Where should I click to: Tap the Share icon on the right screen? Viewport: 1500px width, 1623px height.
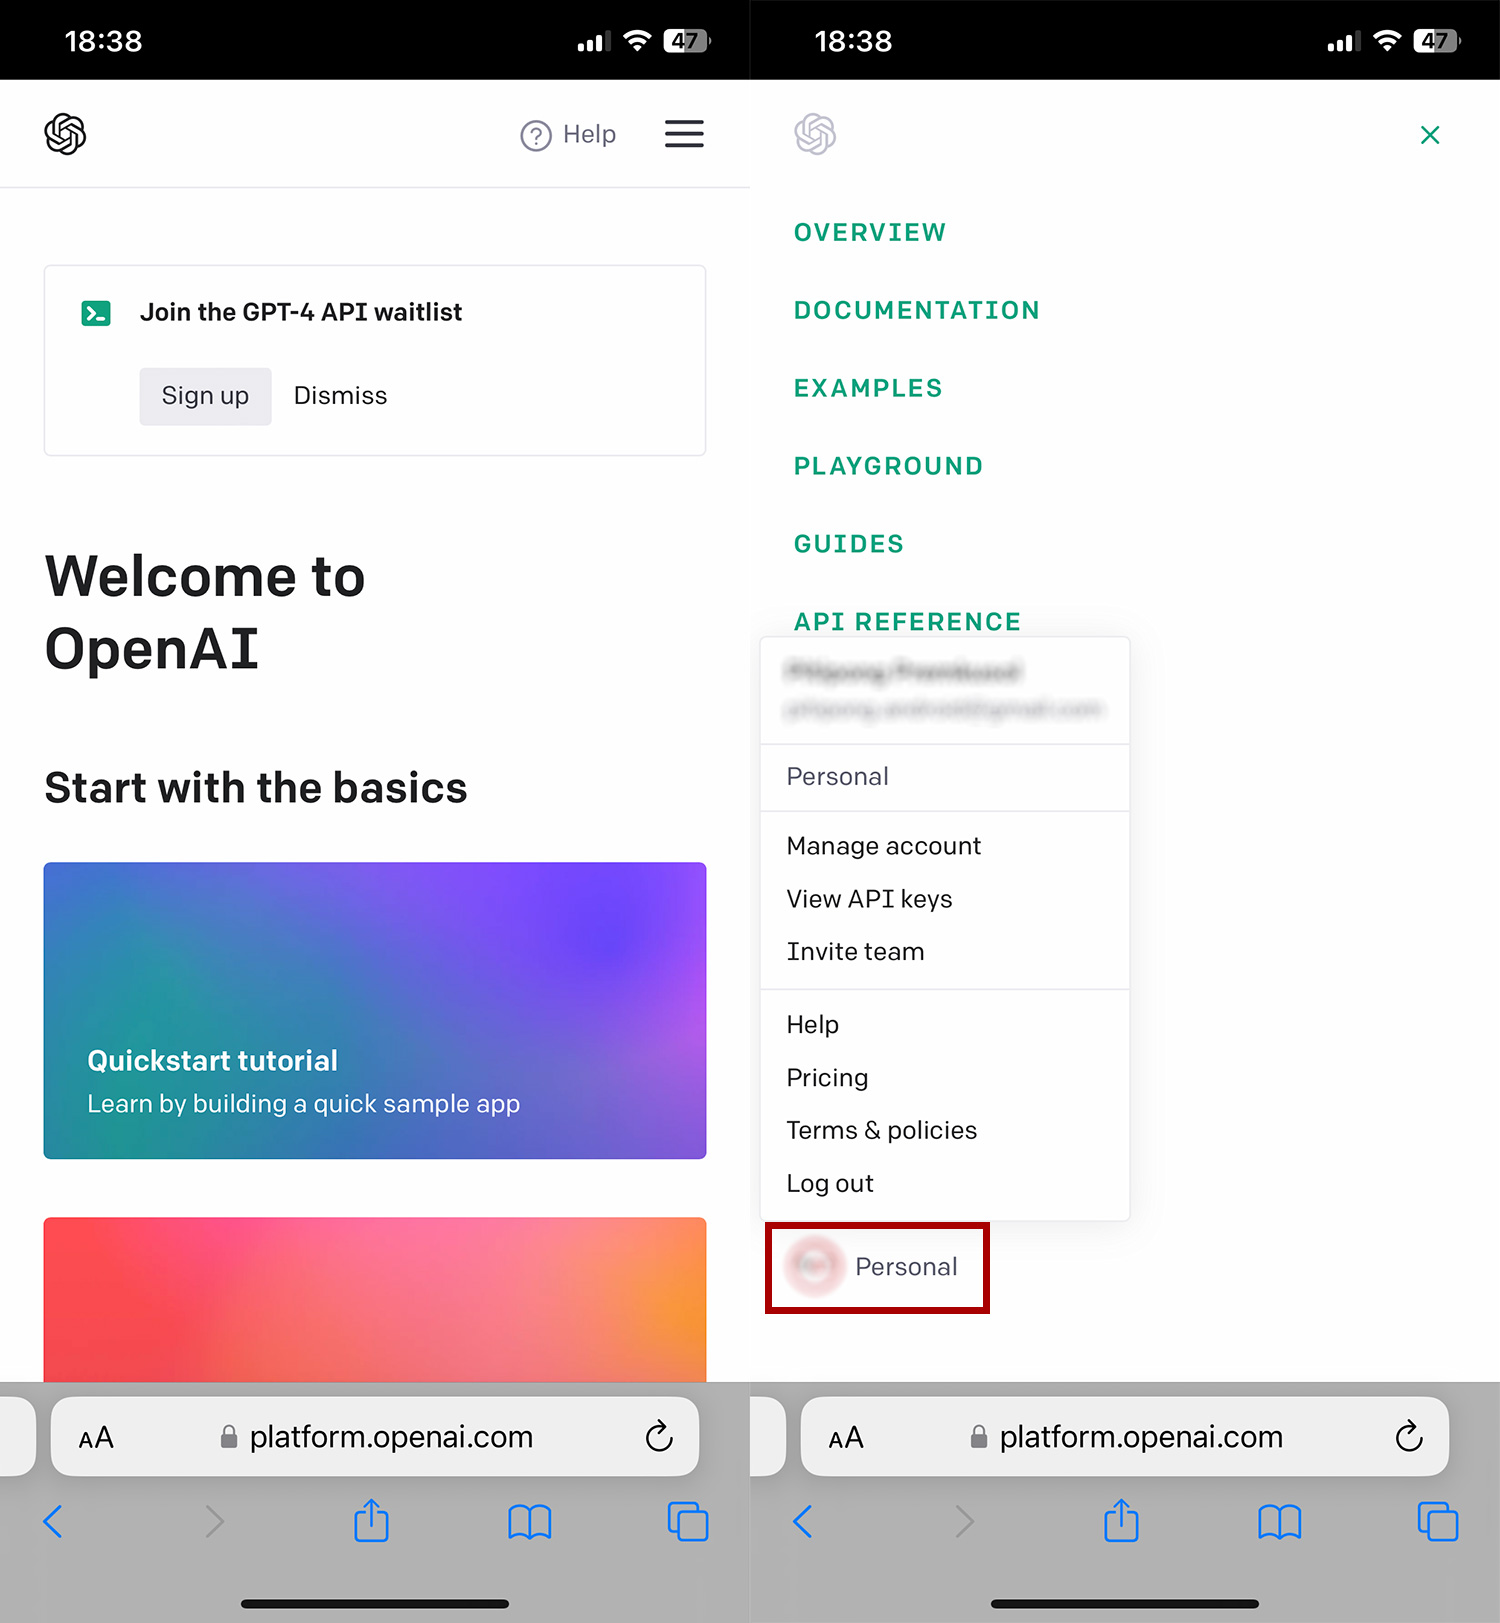click(x=1121, y=1521)
